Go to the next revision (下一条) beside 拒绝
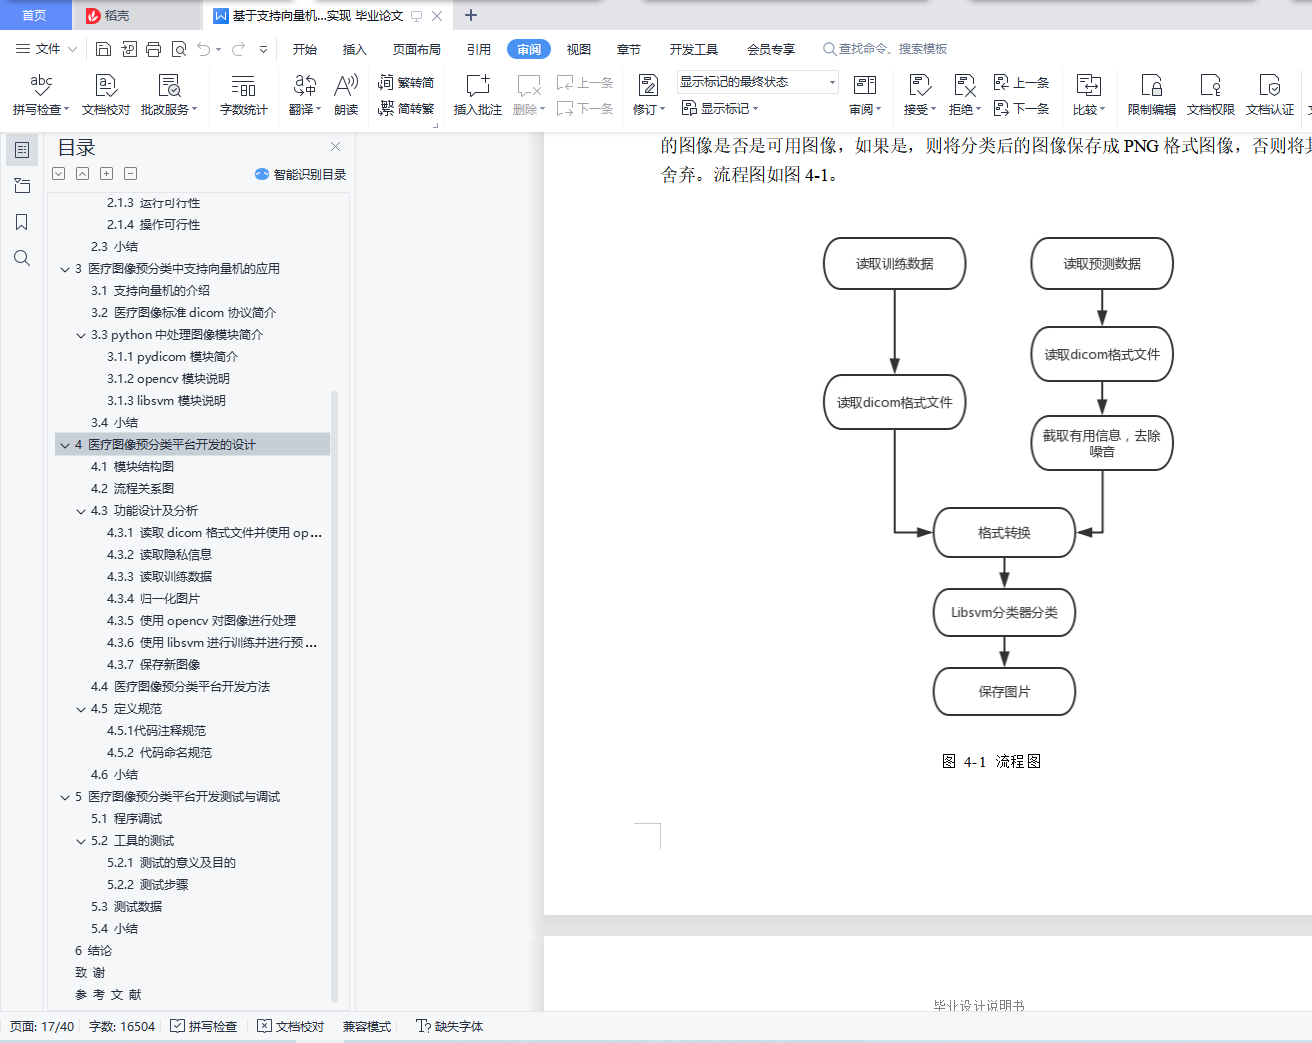The width and height of the screenshot is (1312, 1043). [1022, 108]
